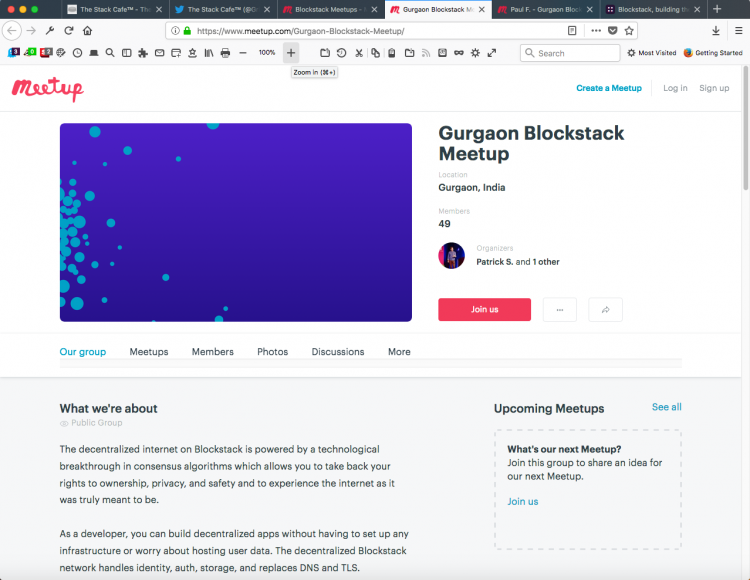
Task: Click the email link envelope icon
Action: point(159,53)
